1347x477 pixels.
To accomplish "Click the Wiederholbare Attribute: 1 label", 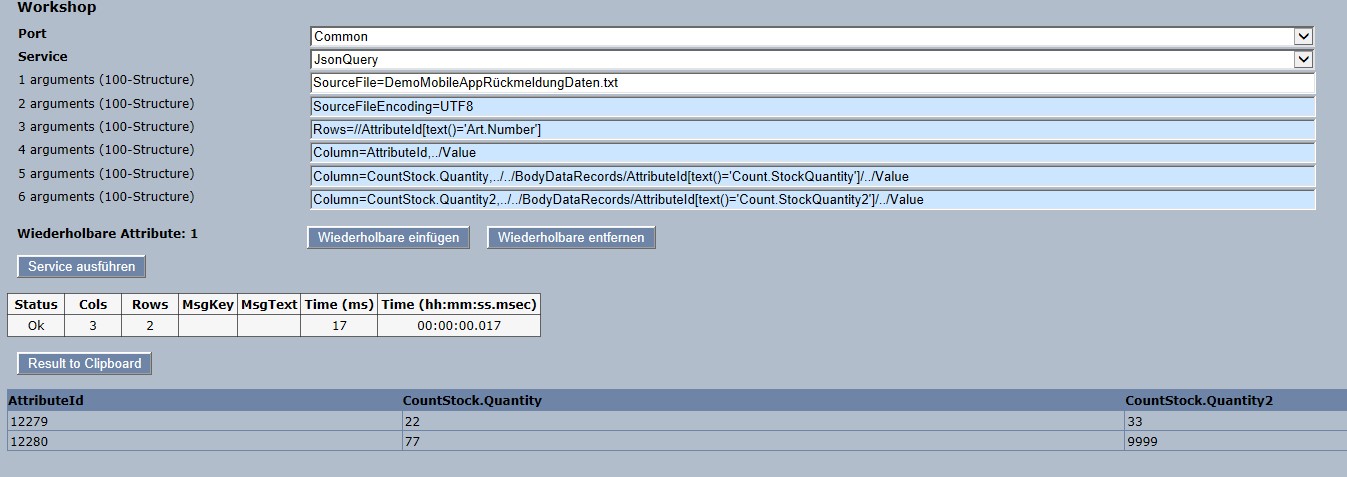I will click(x=108, y=233).
